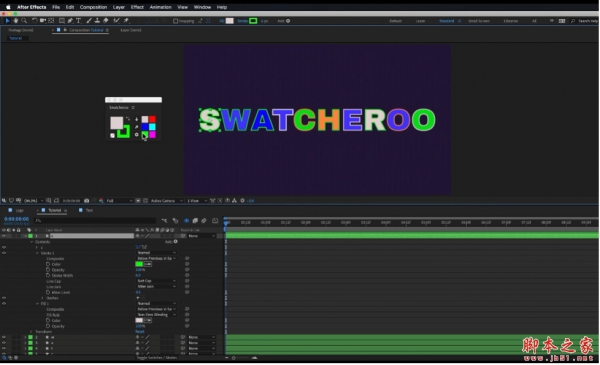
Task: Choose the Type text tool
Action: click(x=78, y=21)
